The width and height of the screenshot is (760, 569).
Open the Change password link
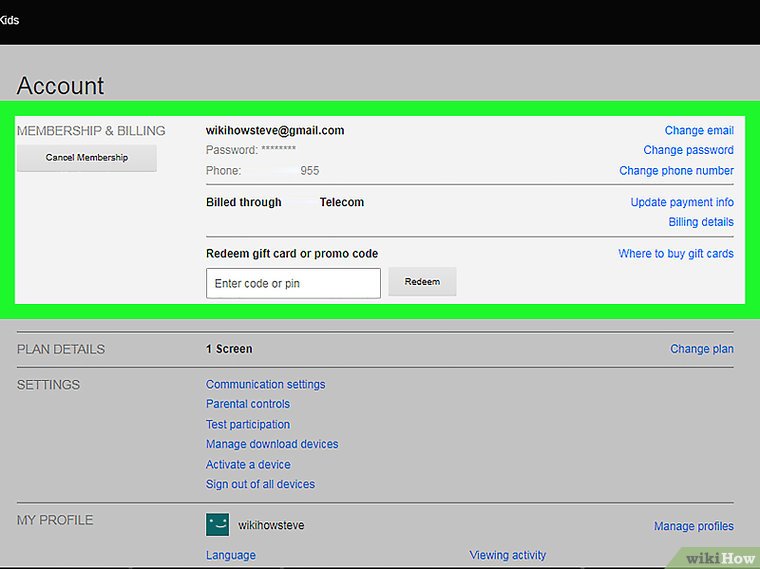click(x=688, y=150)
